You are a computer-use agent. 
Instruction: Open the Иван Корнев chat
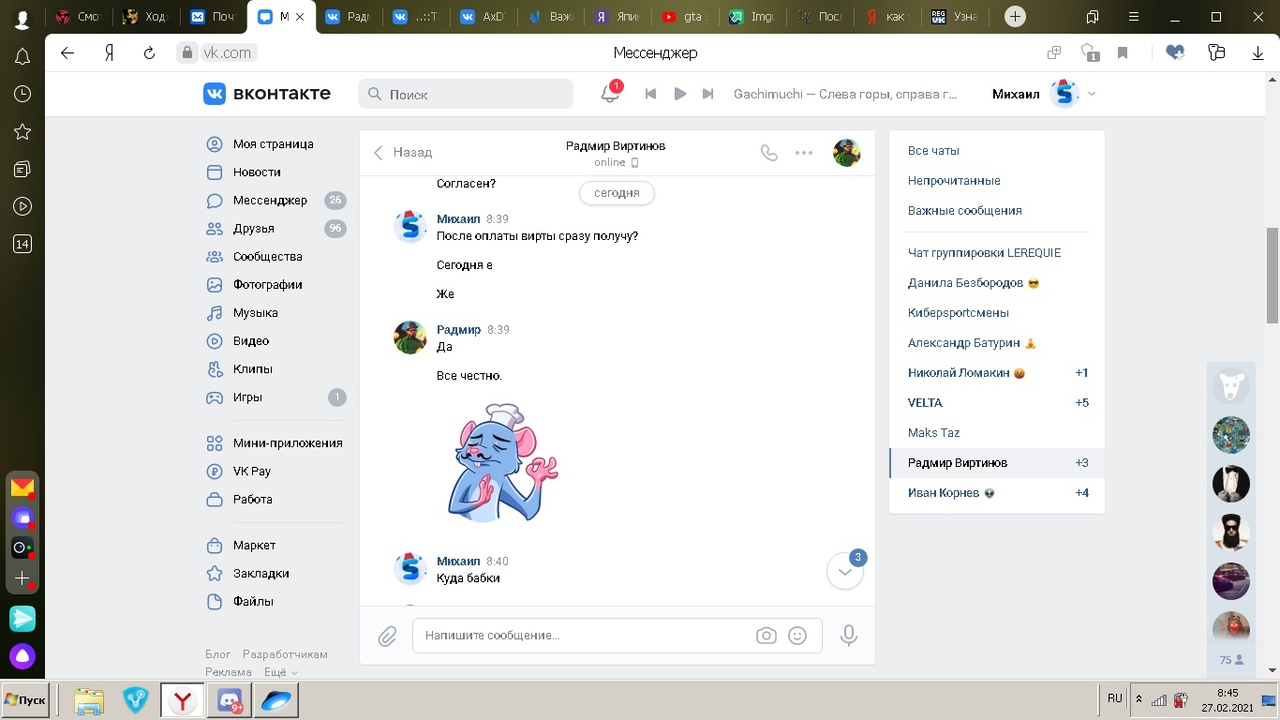pyautogui.click(x=944, y=493)
